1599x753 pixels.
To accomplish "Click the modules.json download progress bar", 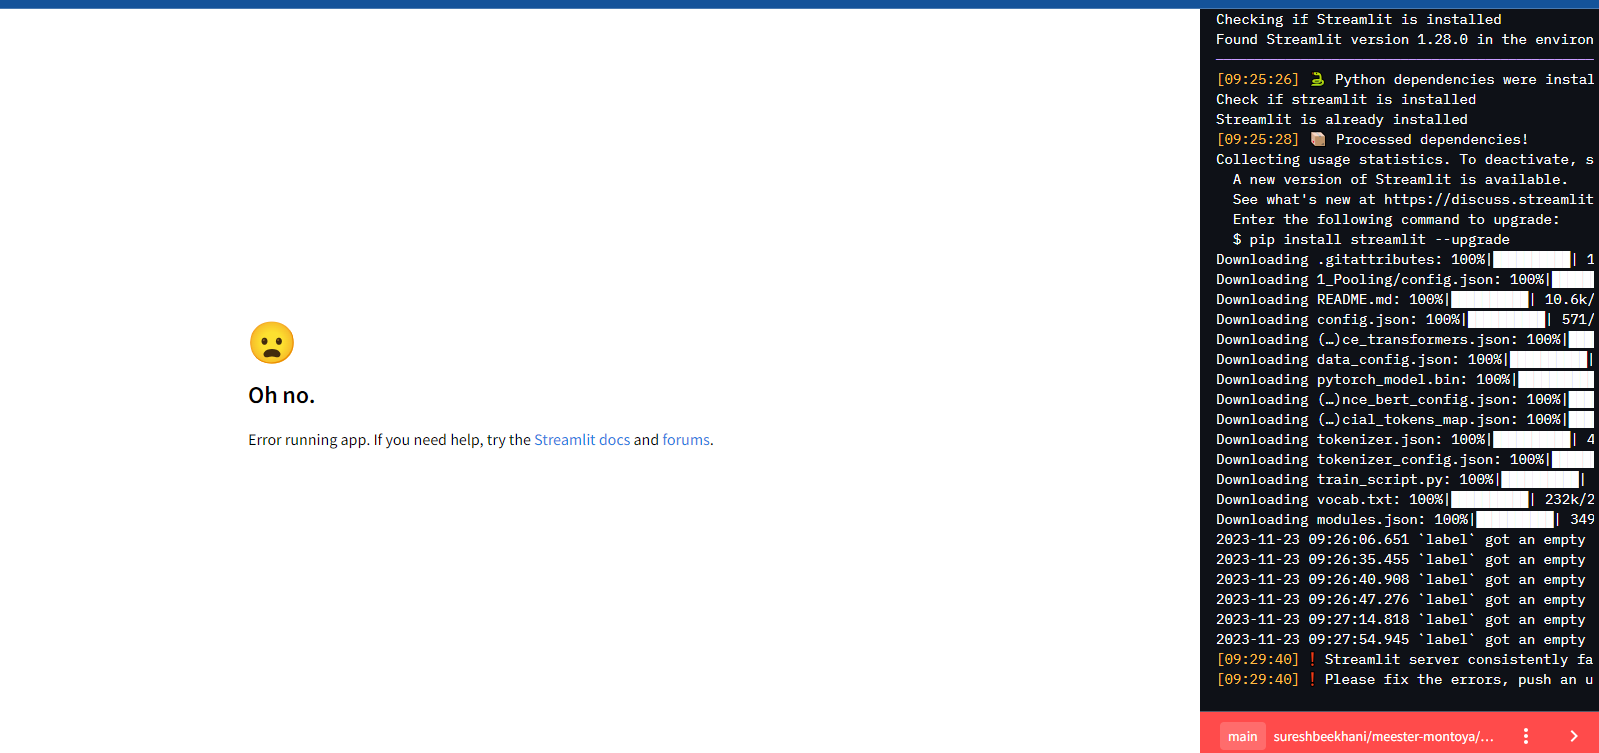I will click(1515, 519).
